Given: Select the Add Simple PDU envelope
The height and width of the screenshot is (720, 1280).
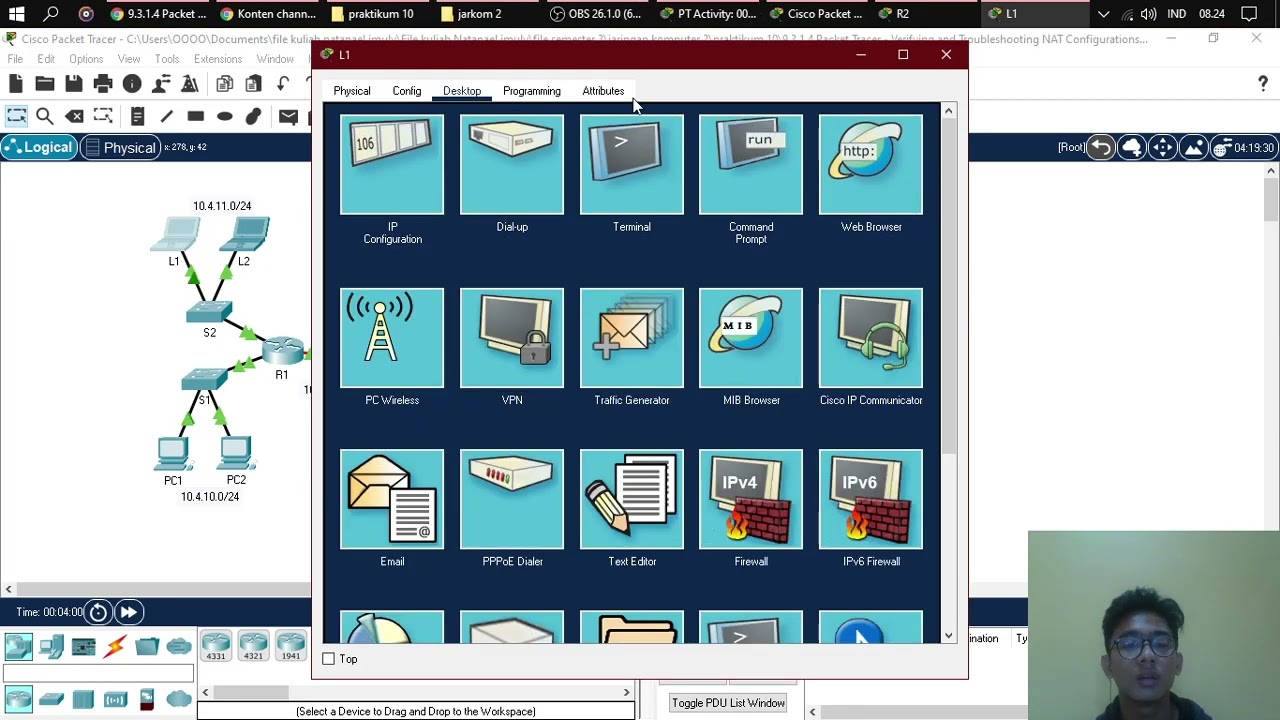Looking at the screenshot, I should (x=288, y=117).
